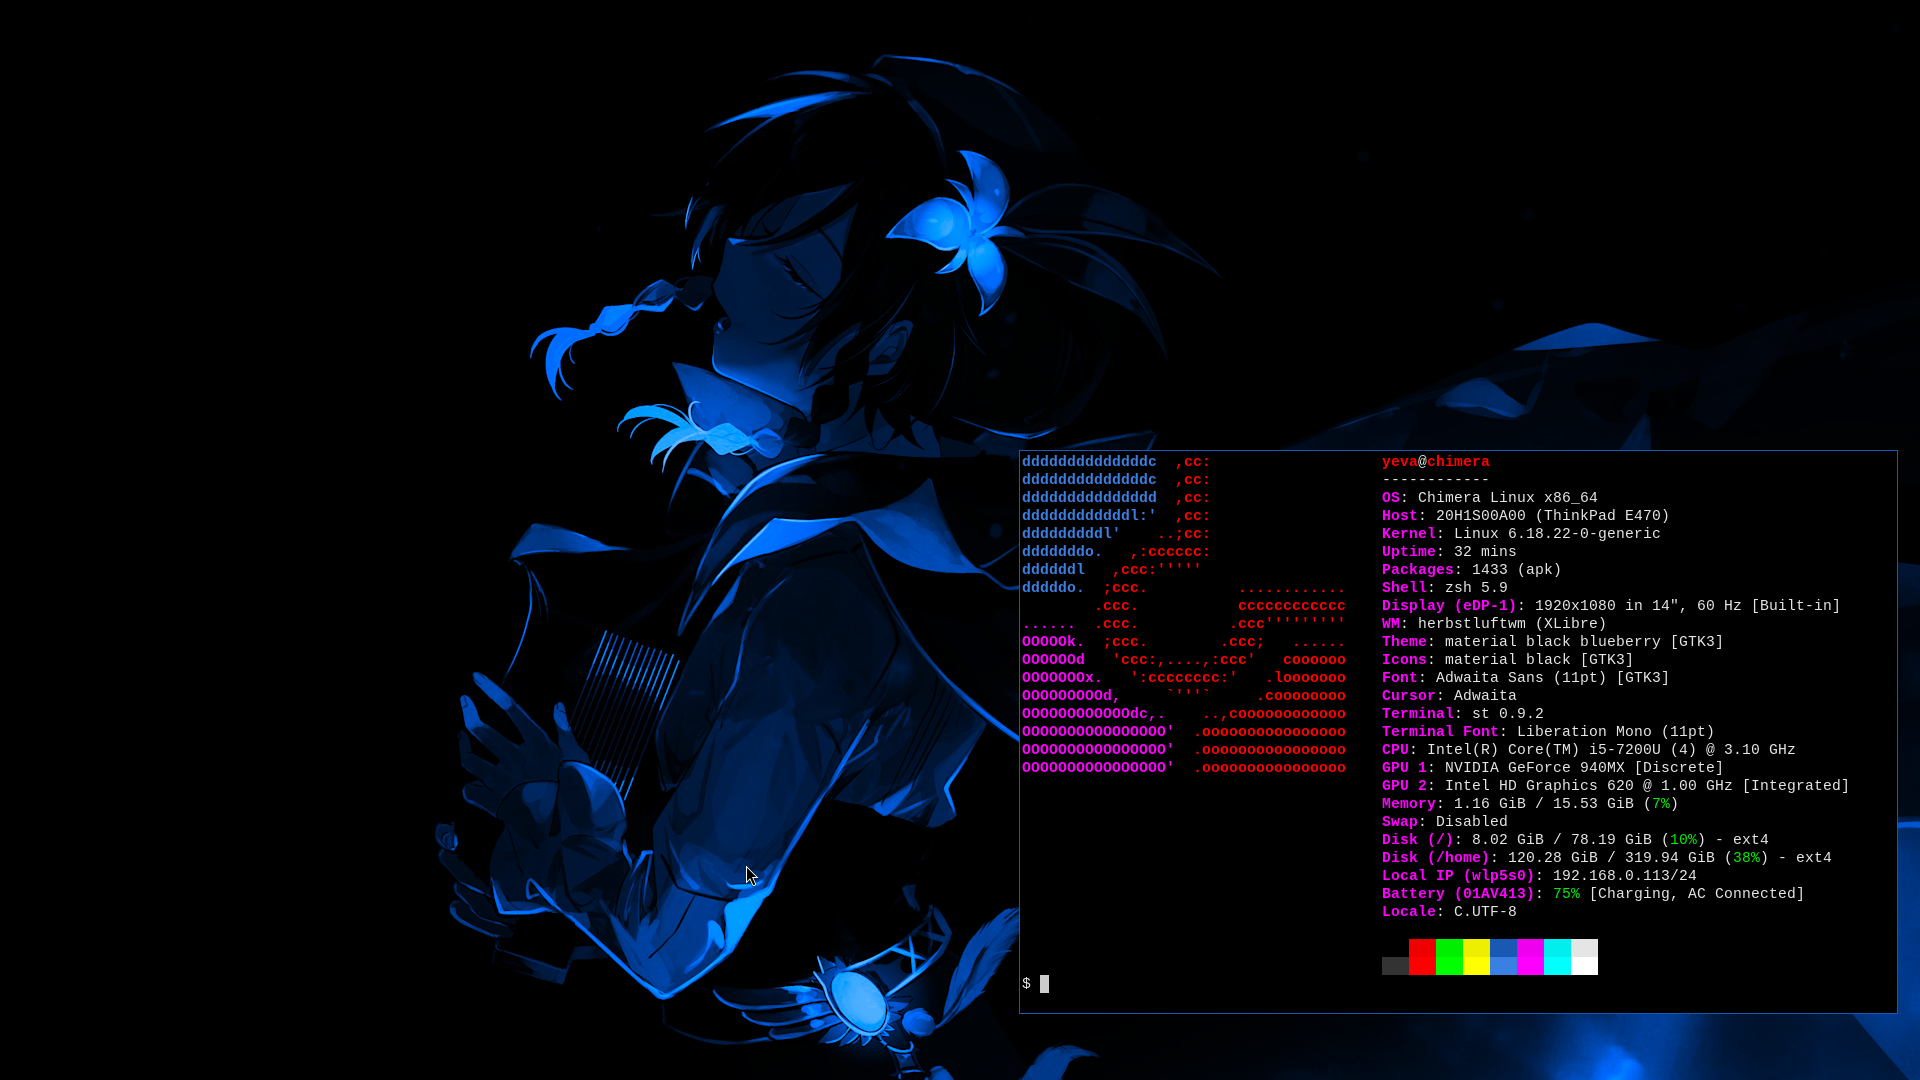Screen dimensions: 1920x1080
Task: Click the 'Font: Adwaita Sans (11pt)' line
Action: 1526,678
